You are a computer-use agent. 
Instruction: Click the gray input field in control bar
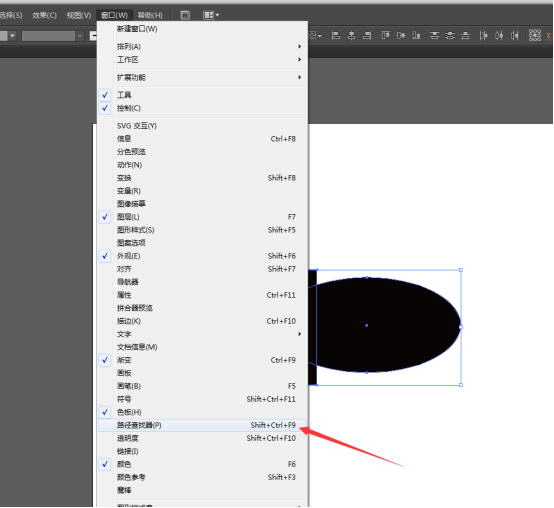pos(48,36)
